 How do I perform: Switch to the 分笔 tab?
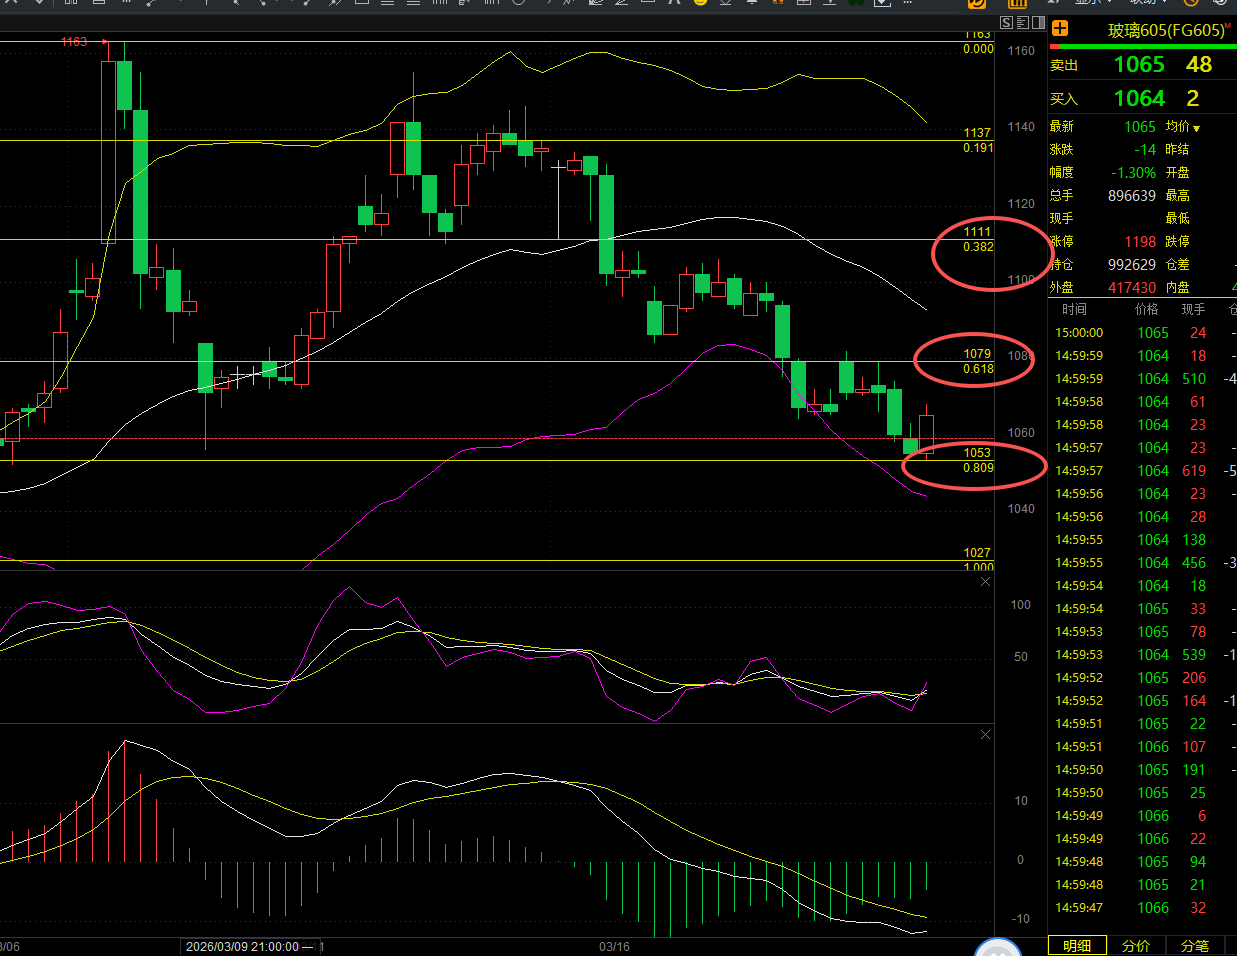point(1195,946)
